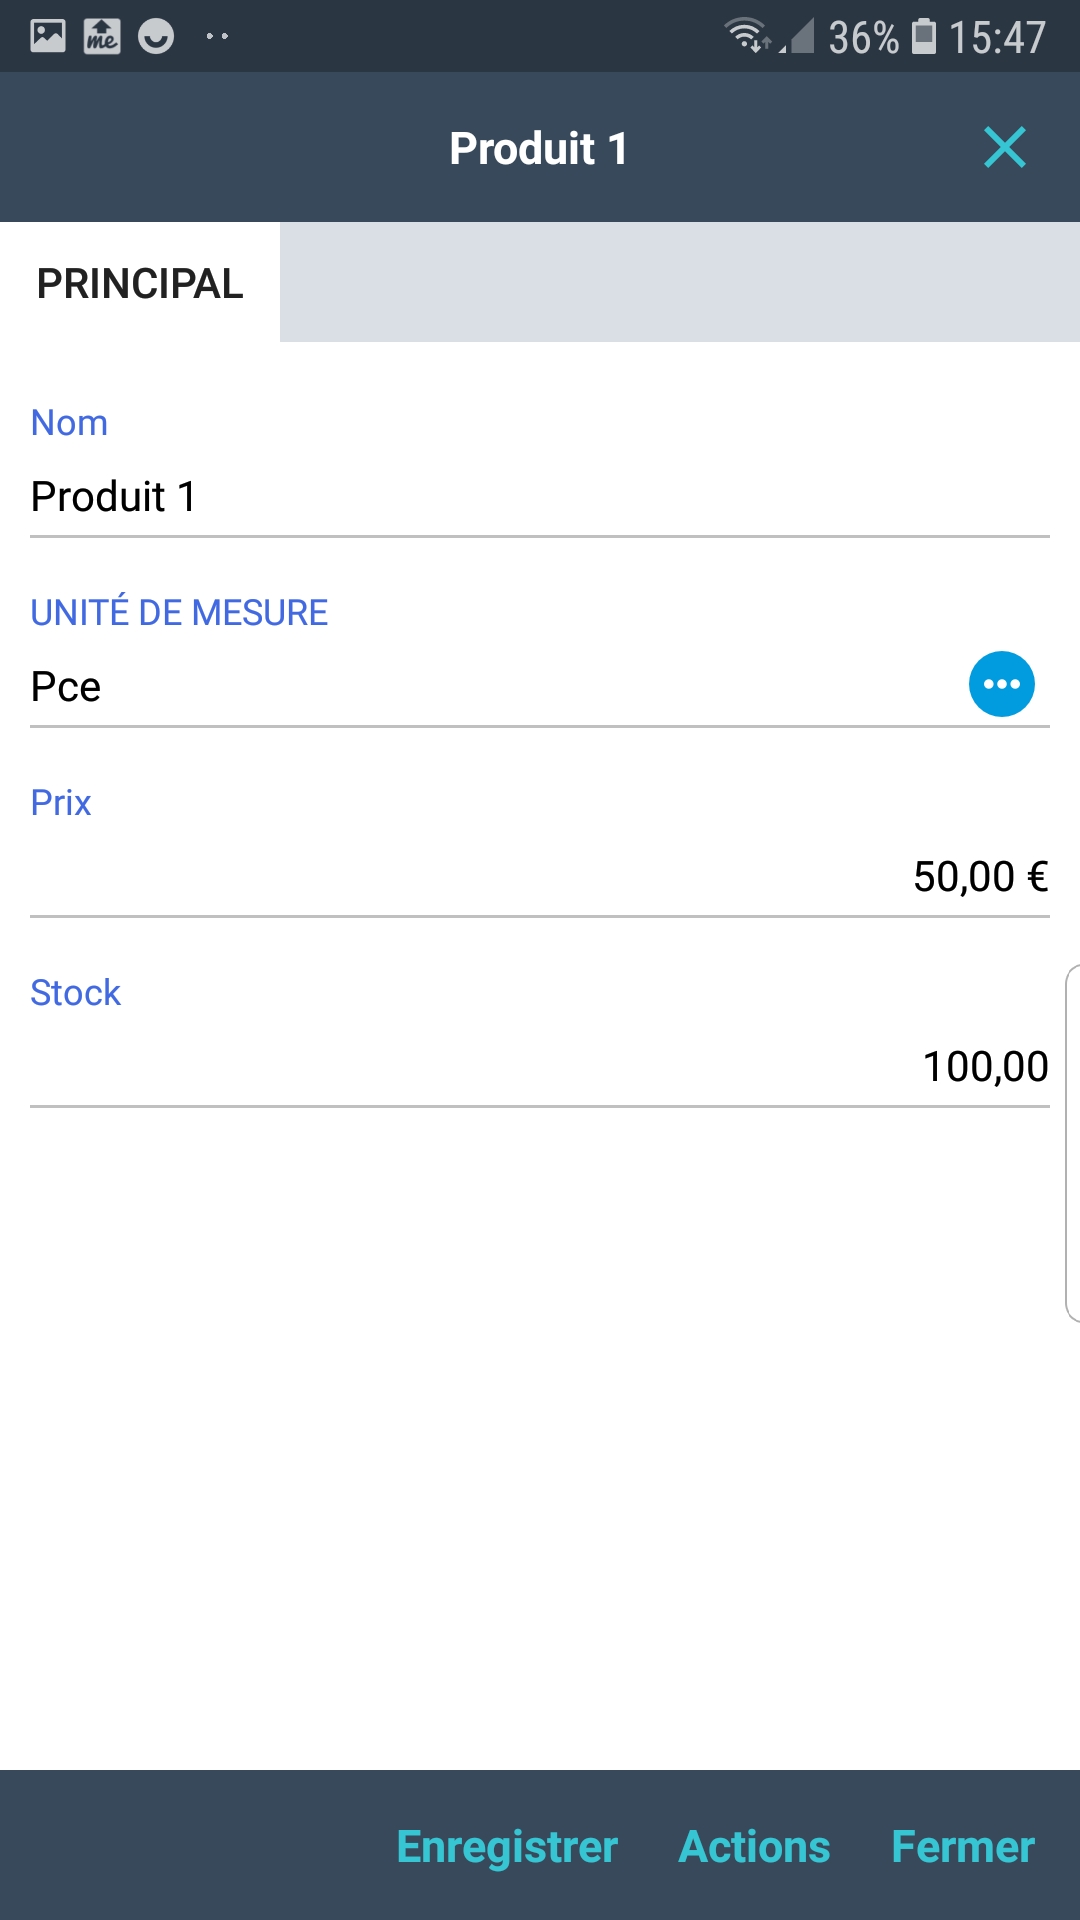Tap the gallery icon in status bar
The image size is (1080, 1920).
click(48, 37)
